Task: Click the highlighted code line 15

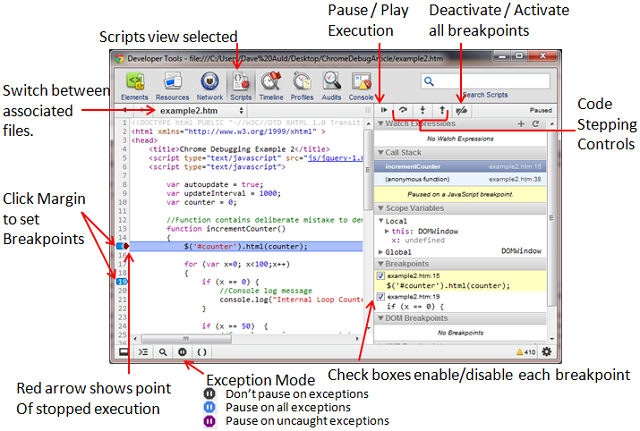Action: (246, 246)
